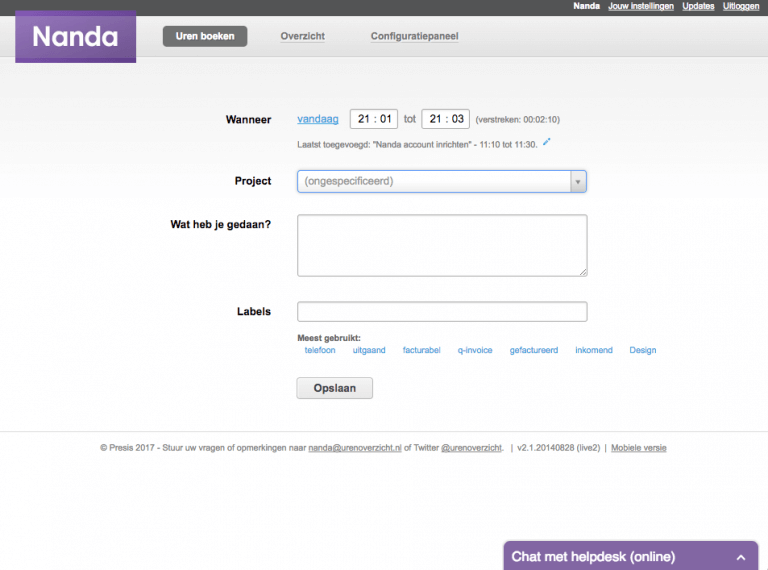Open the Configuratiepaneel tab
Image resolution: width=768 pixels, height=570 pixels.
coord(414,36)
